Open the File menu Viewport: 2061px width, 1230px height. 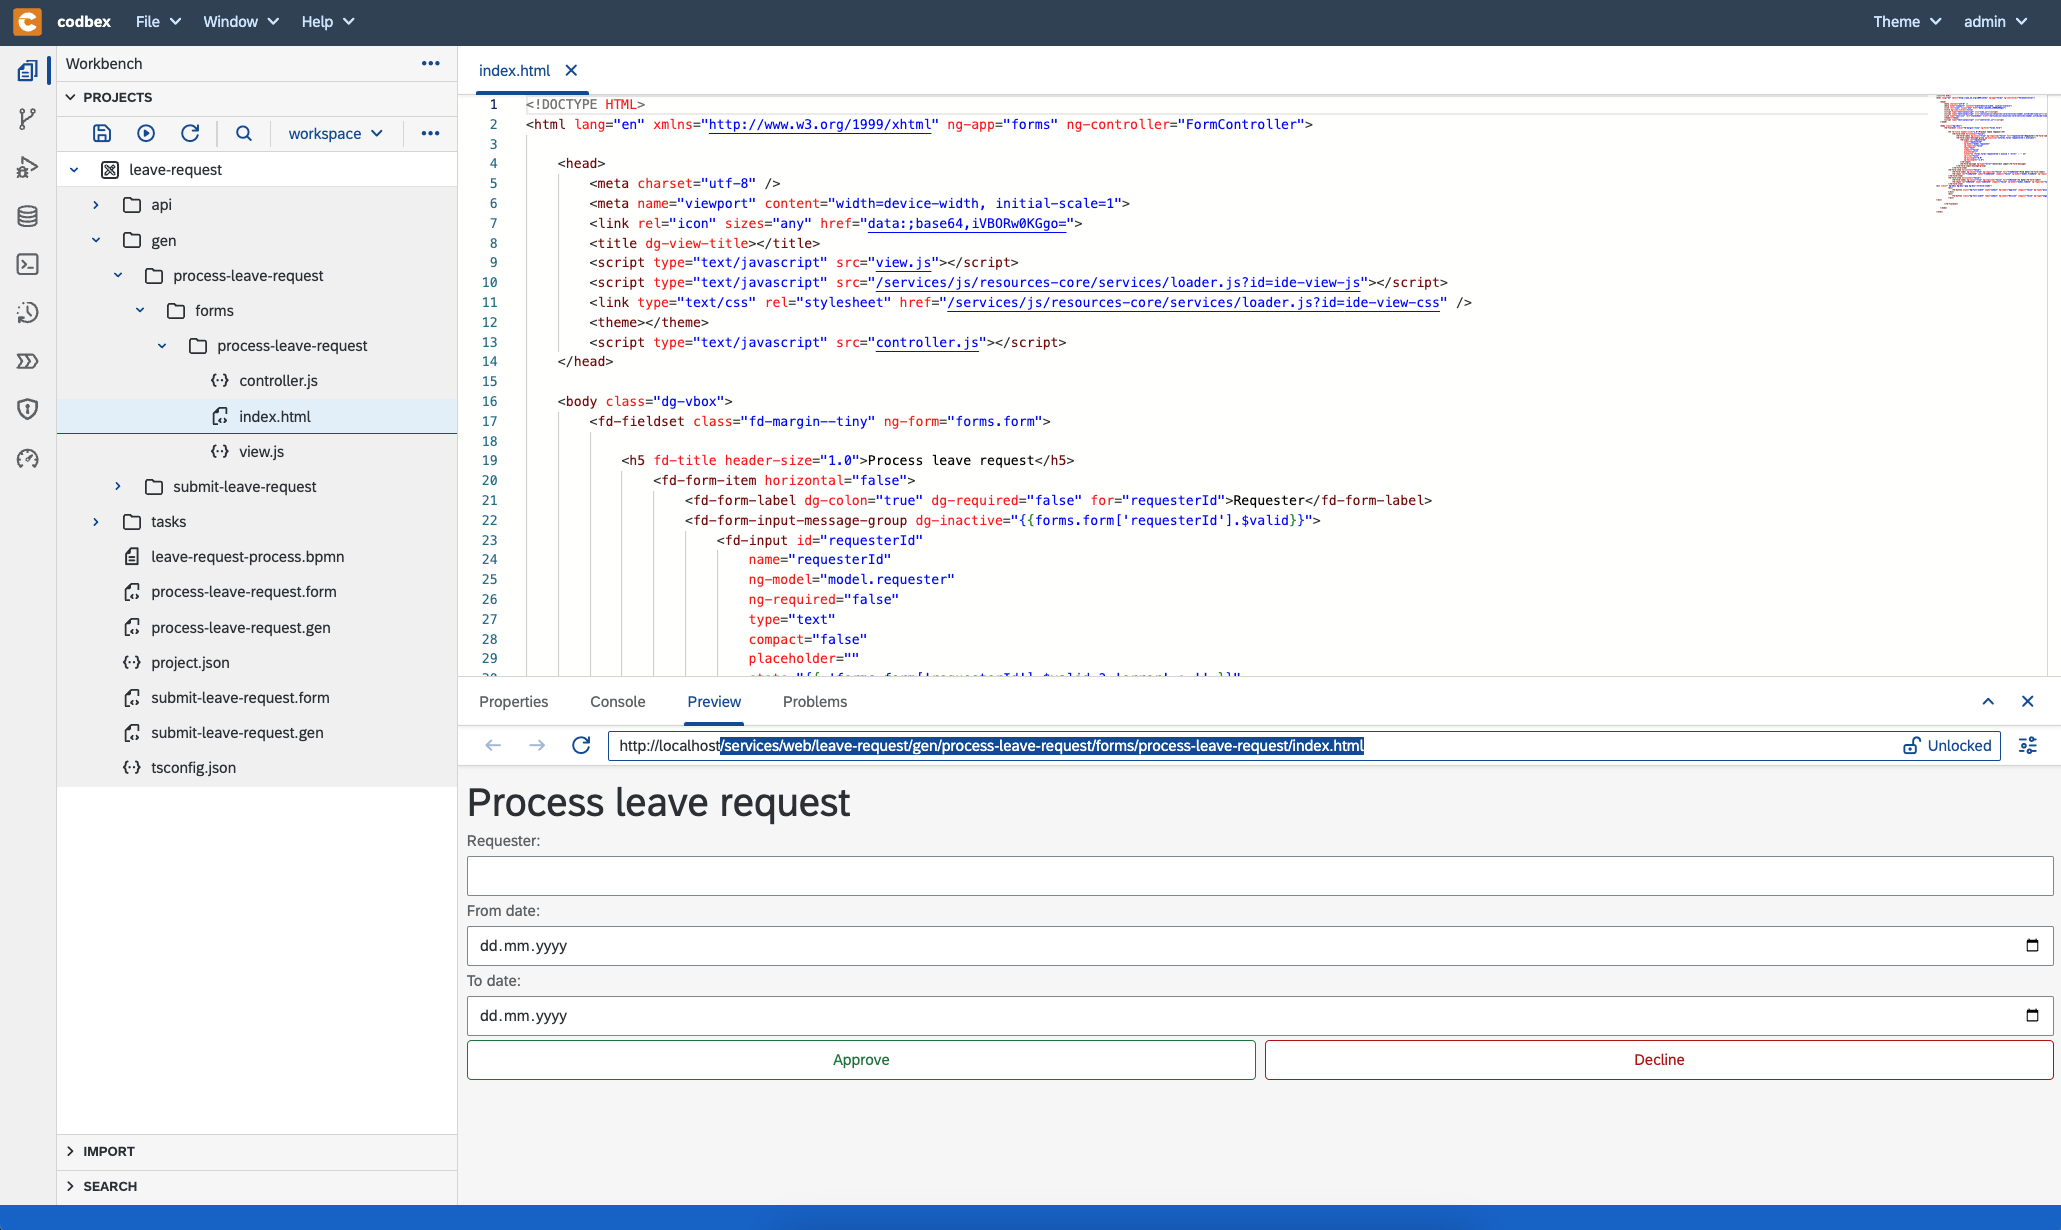[158, 21]
